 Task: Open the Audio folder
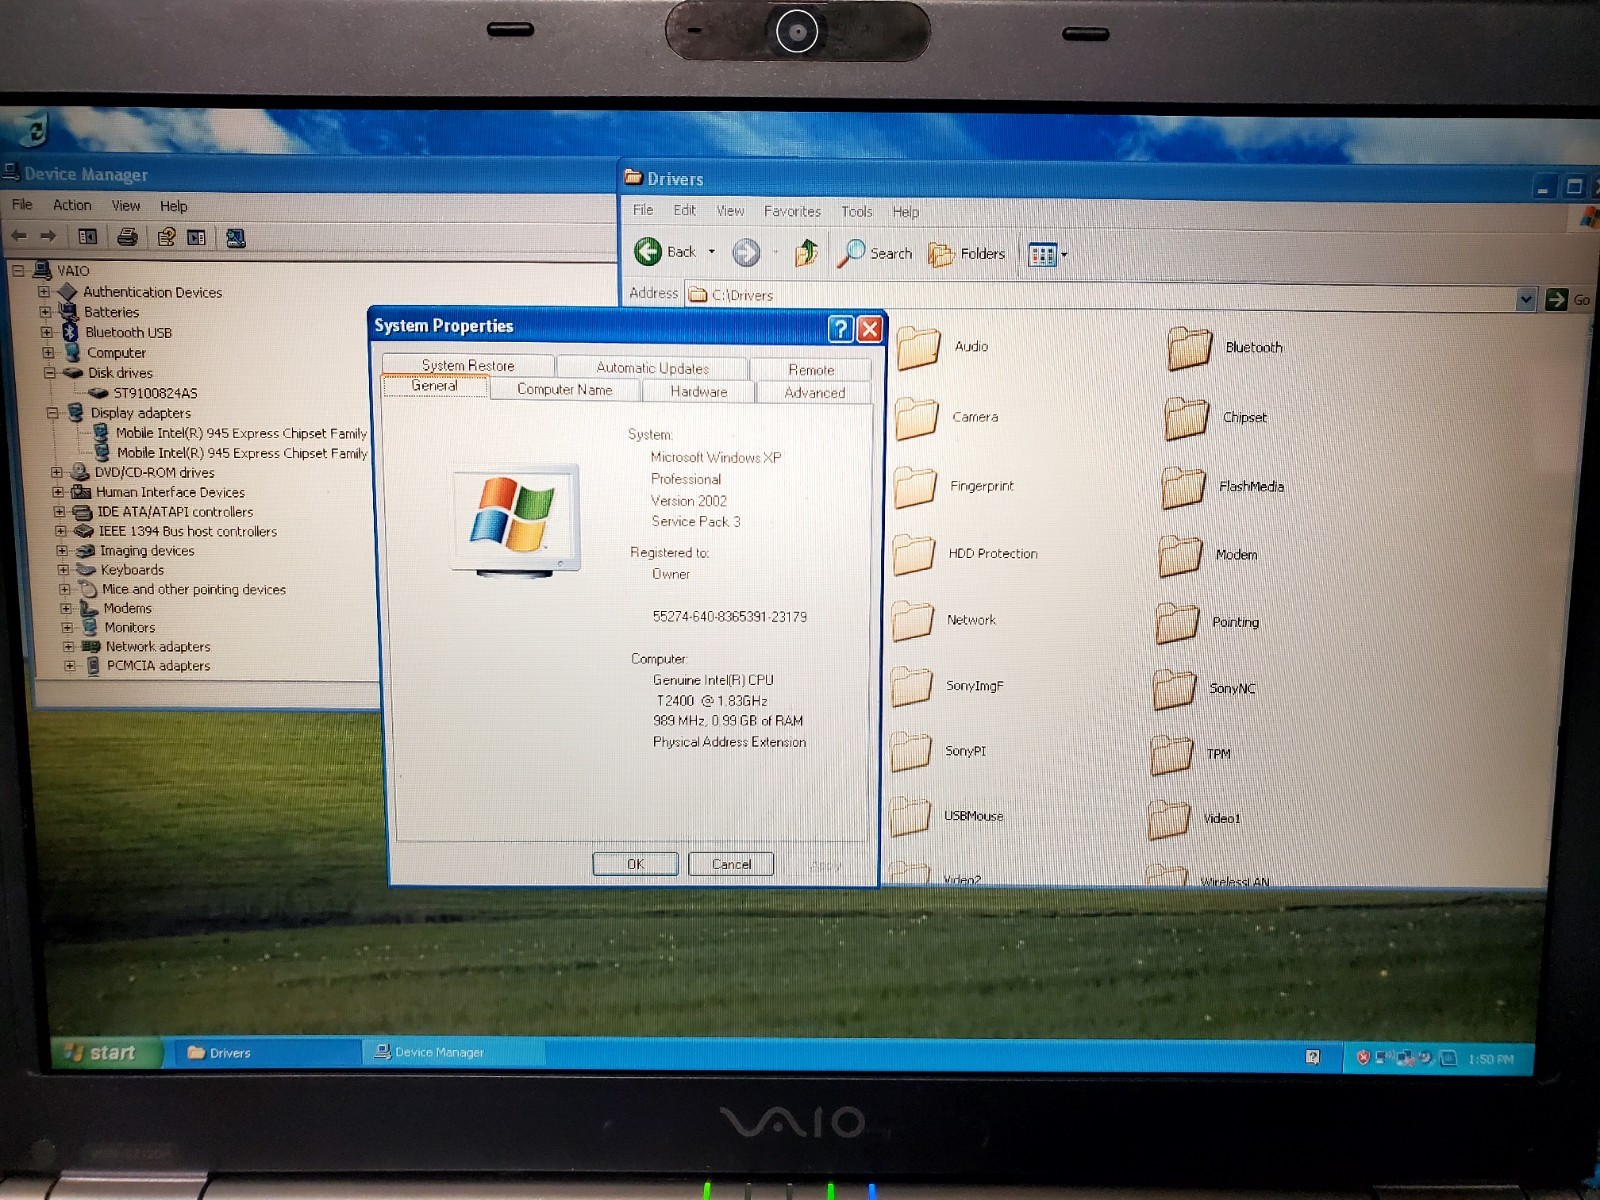942,347
